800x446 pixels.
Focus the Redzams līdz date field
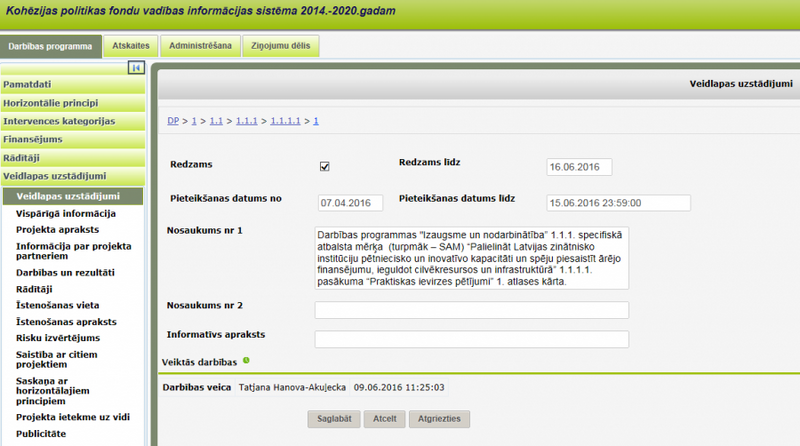point(579,167)
